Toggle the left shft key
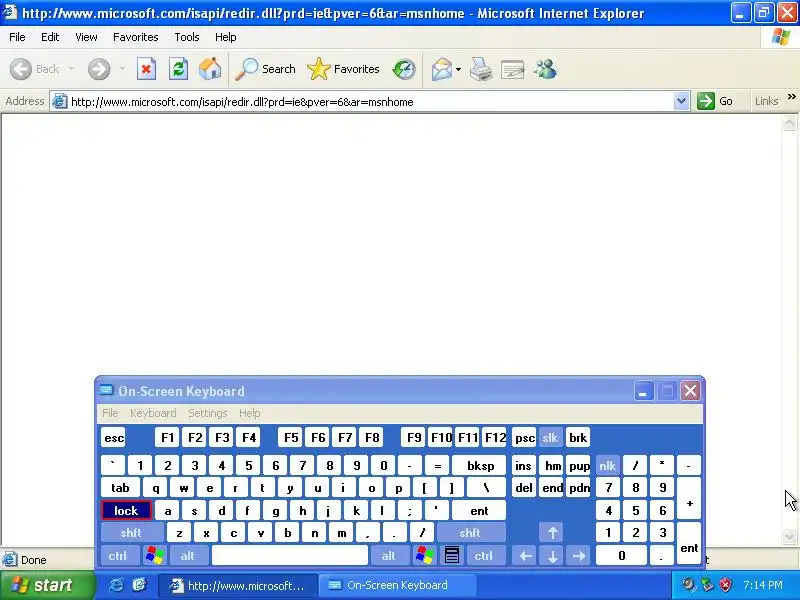The width and height of the screenshot is (800, 600). (x=131, y=533)
